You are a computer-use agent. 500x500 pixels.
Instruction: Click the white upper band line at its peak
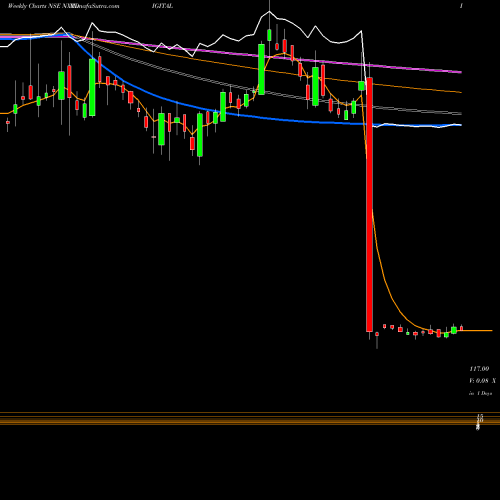pyautogui.click(x=269, y=12)
